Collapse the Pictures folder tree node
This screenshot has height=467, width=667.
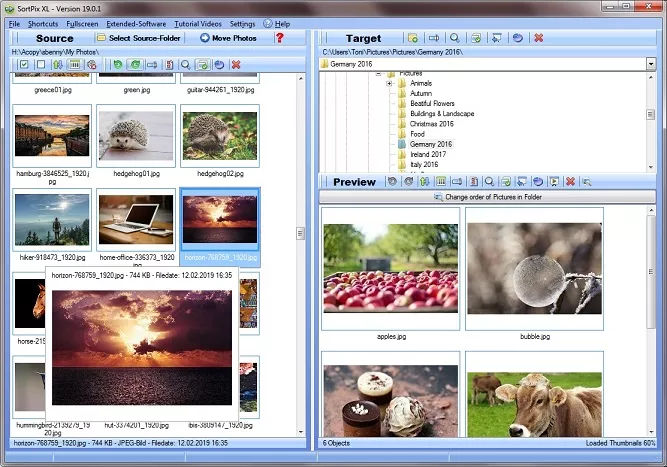click(379, 74)
